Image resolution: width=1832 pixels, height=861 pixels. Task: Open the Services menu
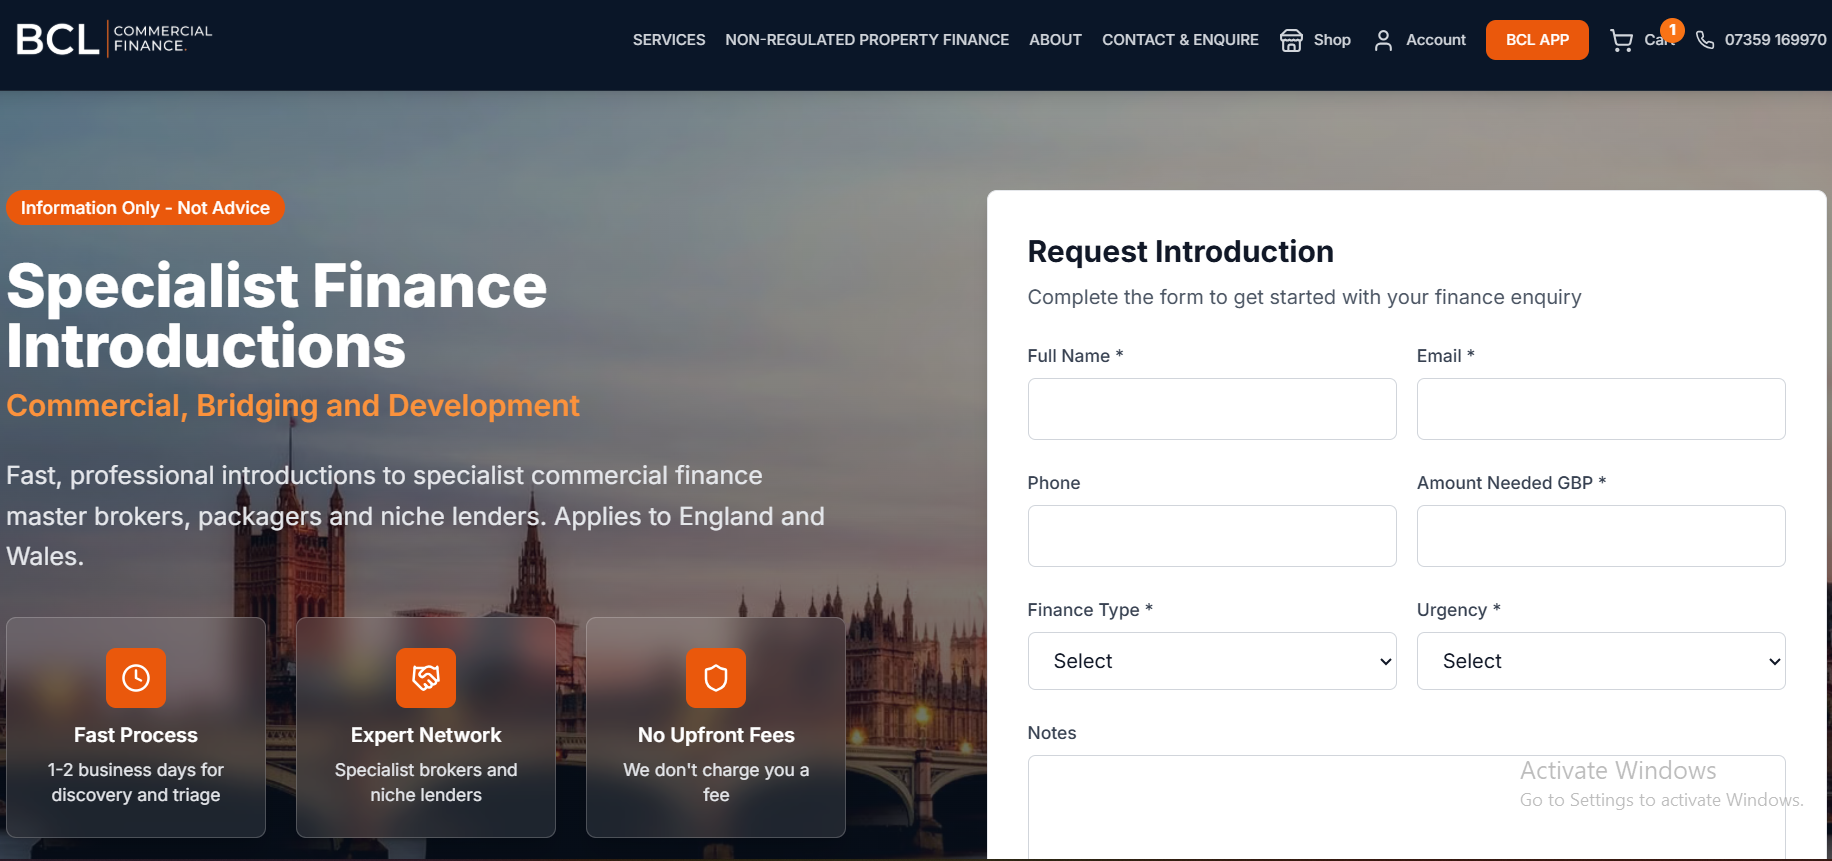coord(668,40)
